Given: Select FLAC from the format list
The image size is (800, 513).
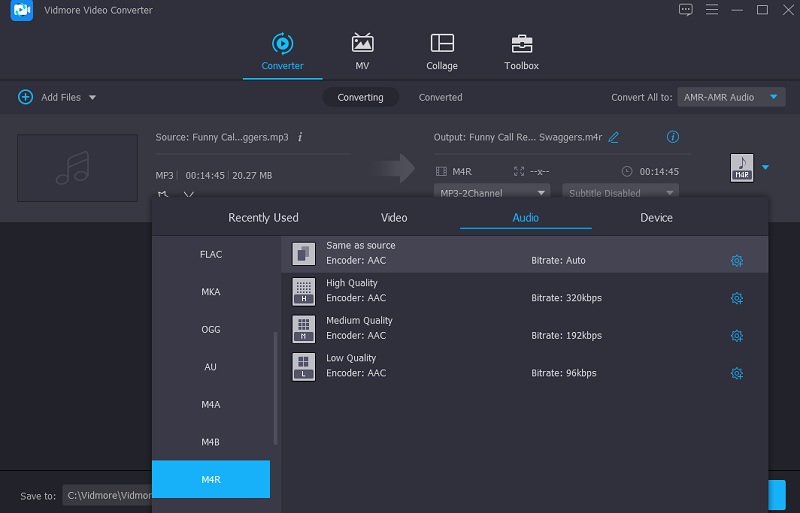Looking at the screenshot, I should (211, 254).
